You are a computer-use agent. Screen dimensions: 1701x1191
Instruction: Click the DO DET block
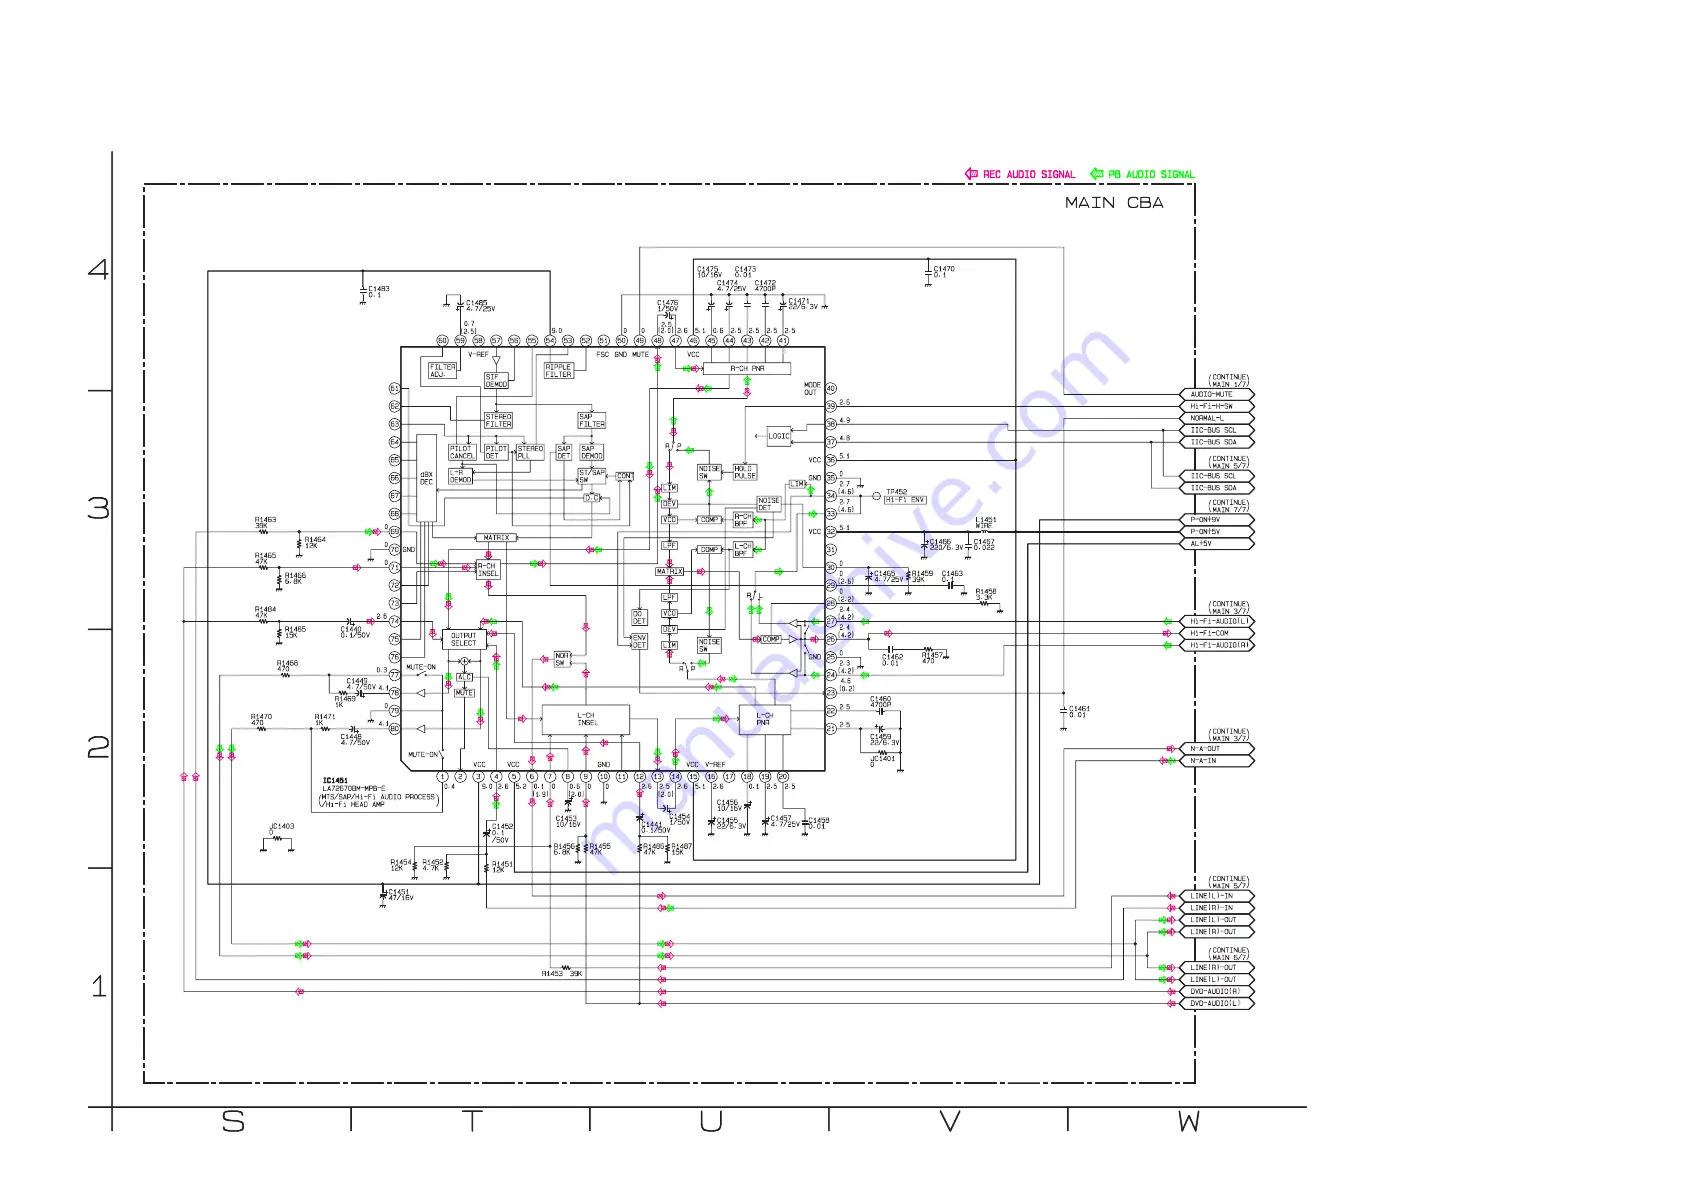(x=639, y=618)
